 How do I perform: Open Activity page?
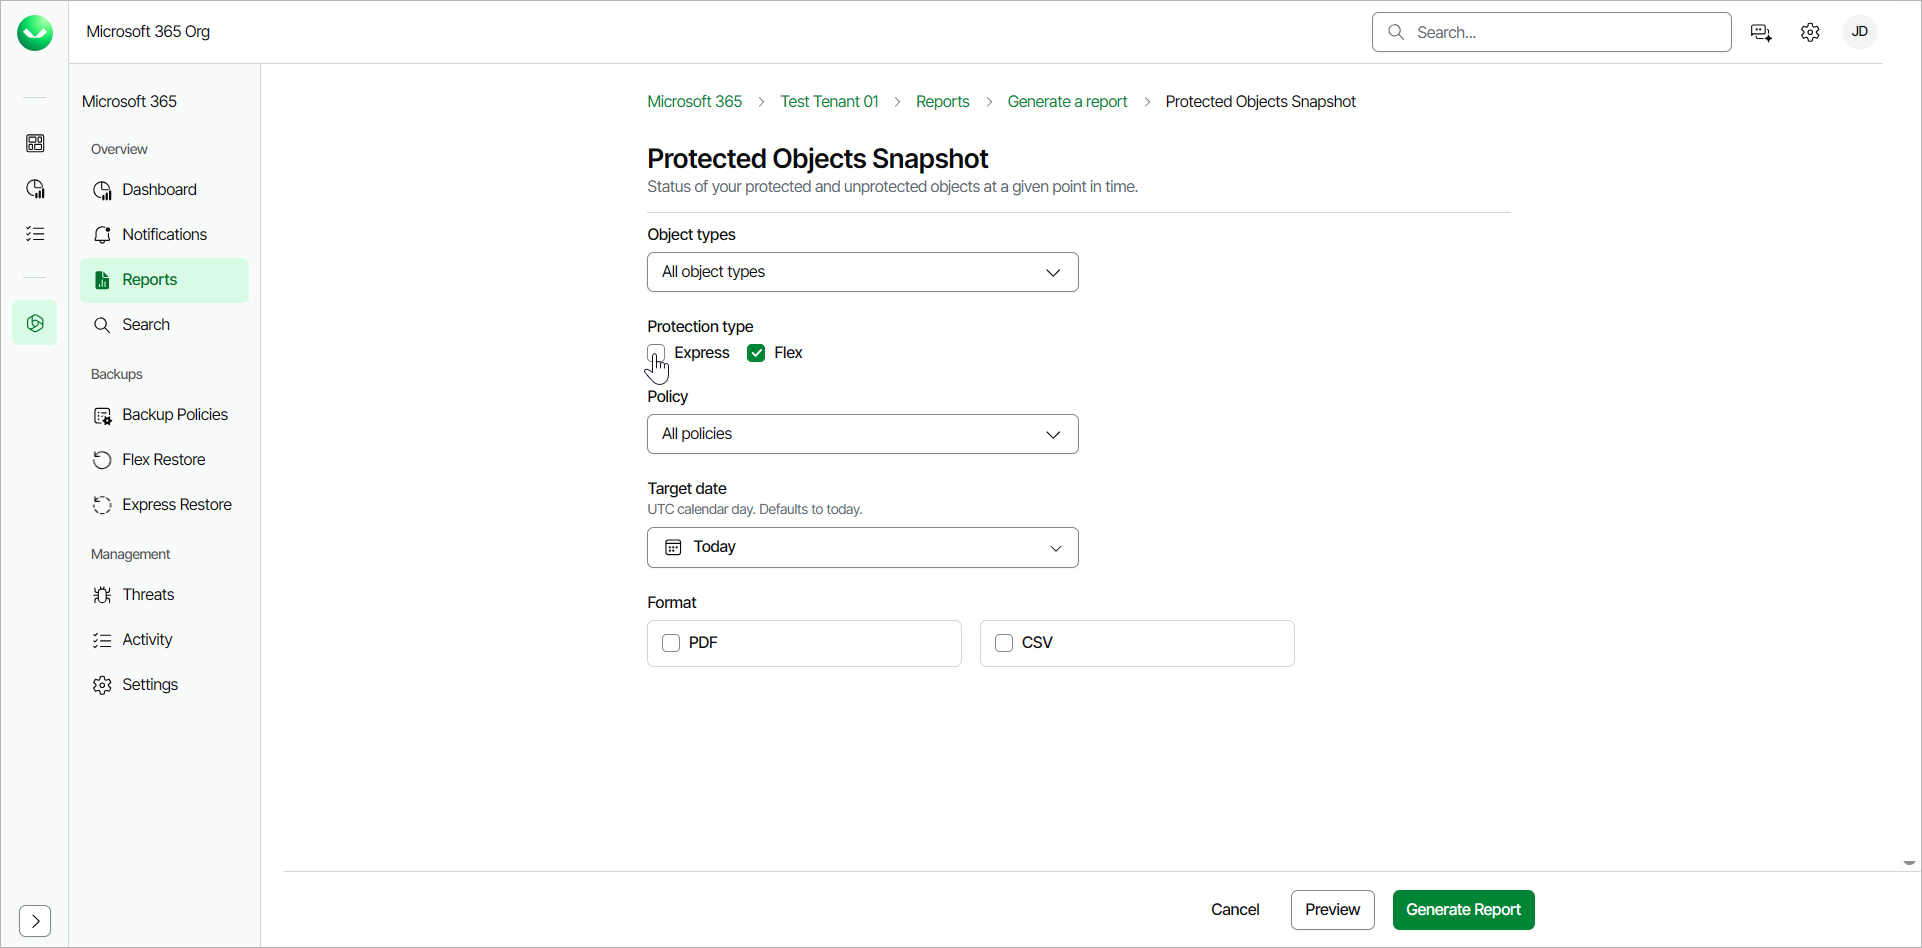[164, 640]
